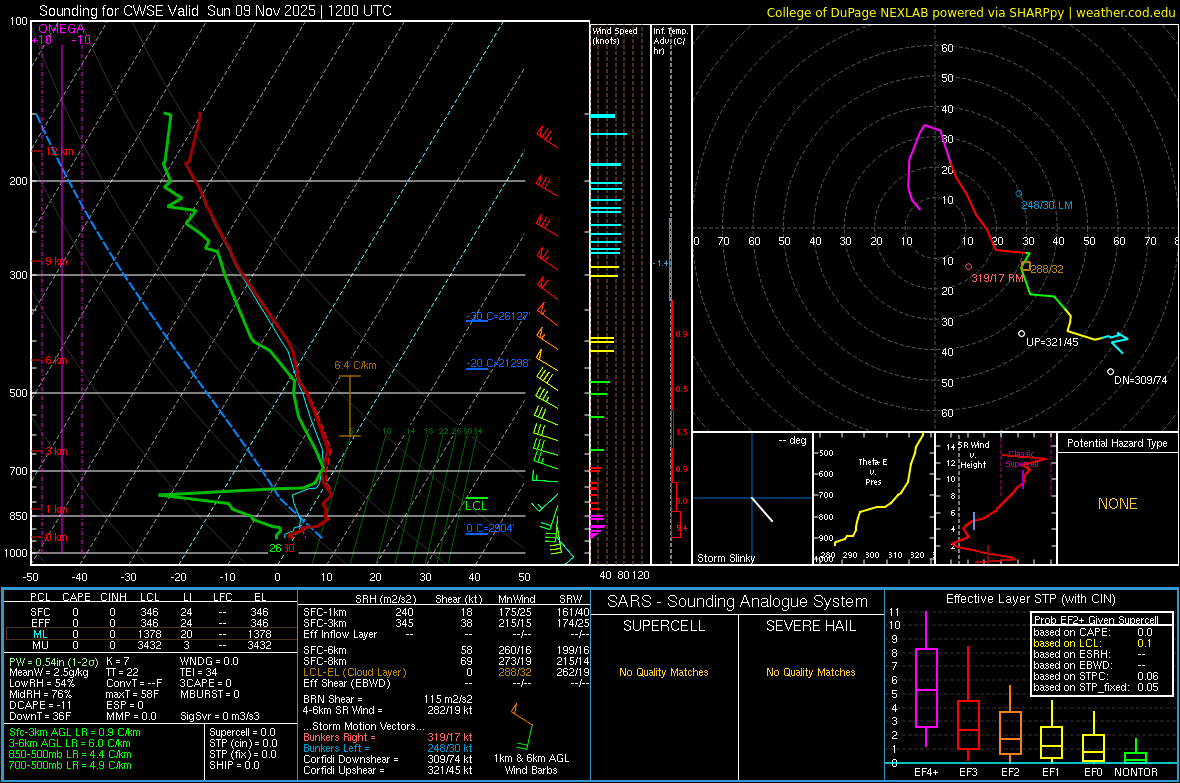
Task: Click the Classic Supercell label
Action: (1022, 459)
